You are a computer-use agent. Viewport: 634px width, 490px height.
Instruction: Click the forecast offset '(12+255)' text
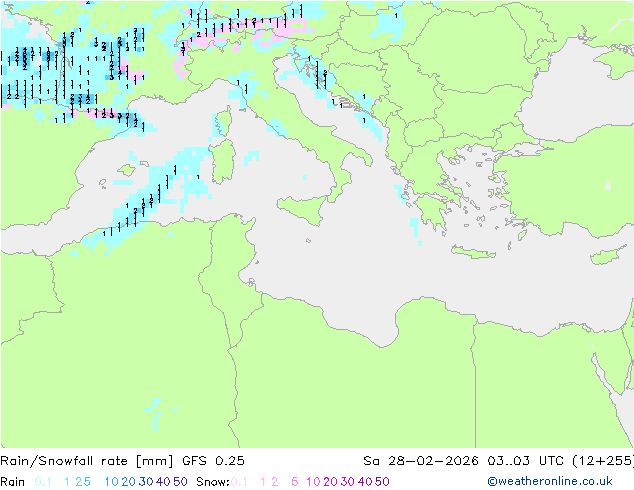coord(603,461)
